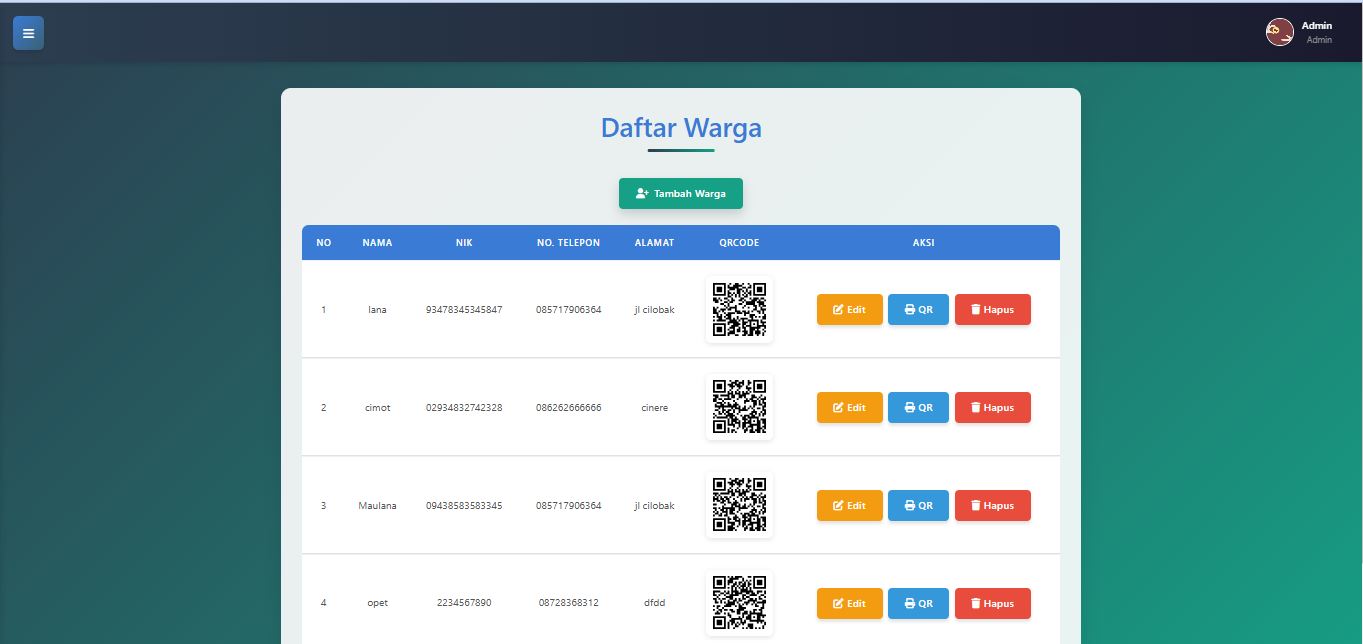Click the NAMA column header

(377, 243)
